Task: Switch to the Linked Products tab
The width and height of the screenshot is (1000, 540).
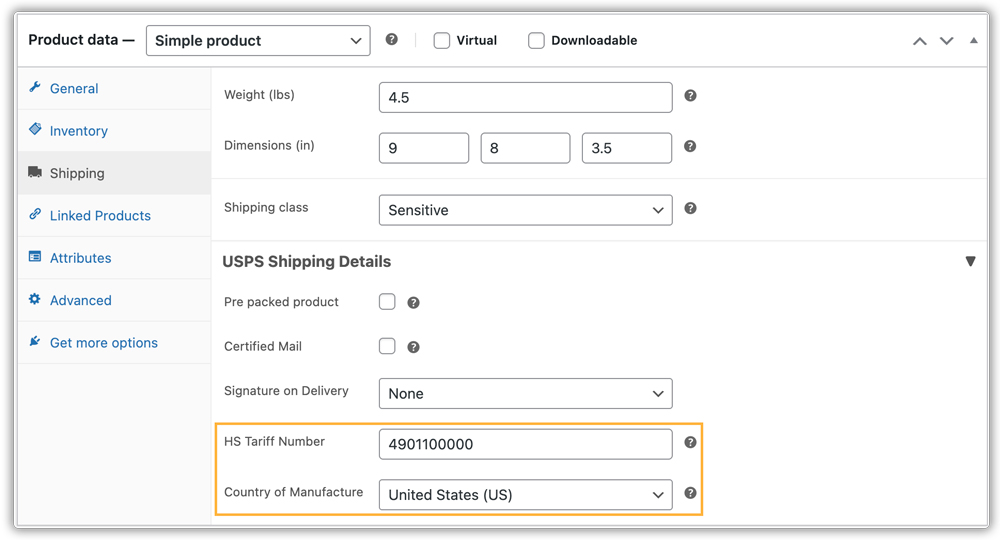Action: tap(114, 215)
